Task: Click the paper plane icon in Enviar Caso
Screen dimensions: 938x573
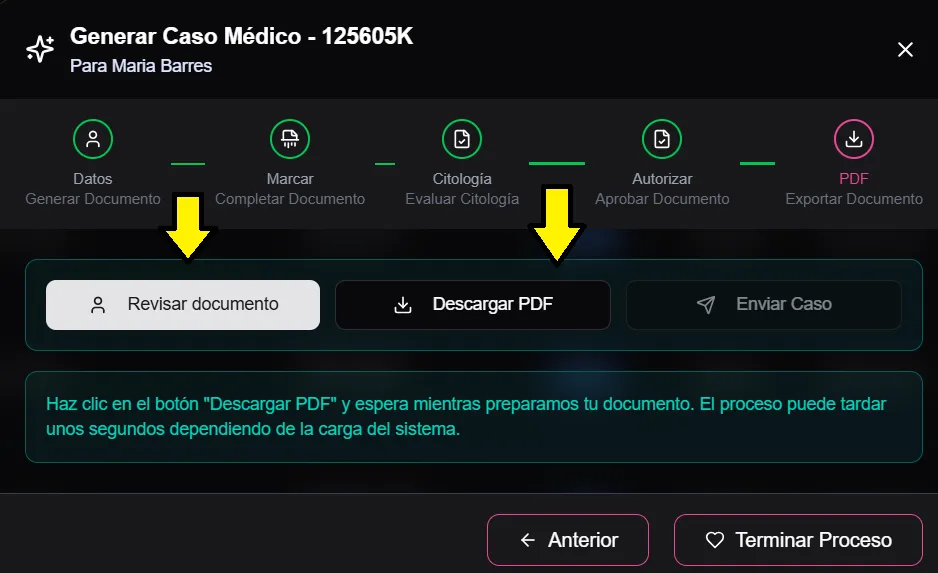Action: (x=706, y=305)
